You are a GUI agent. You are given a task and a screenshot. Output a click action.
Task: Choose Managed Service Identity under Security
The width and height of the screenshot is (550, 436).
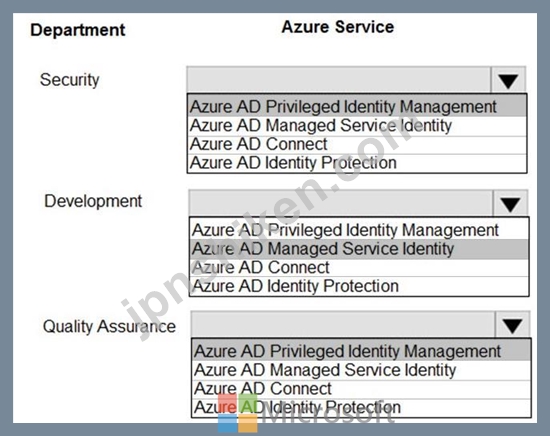pyautogui.click(x=357, y=126)
